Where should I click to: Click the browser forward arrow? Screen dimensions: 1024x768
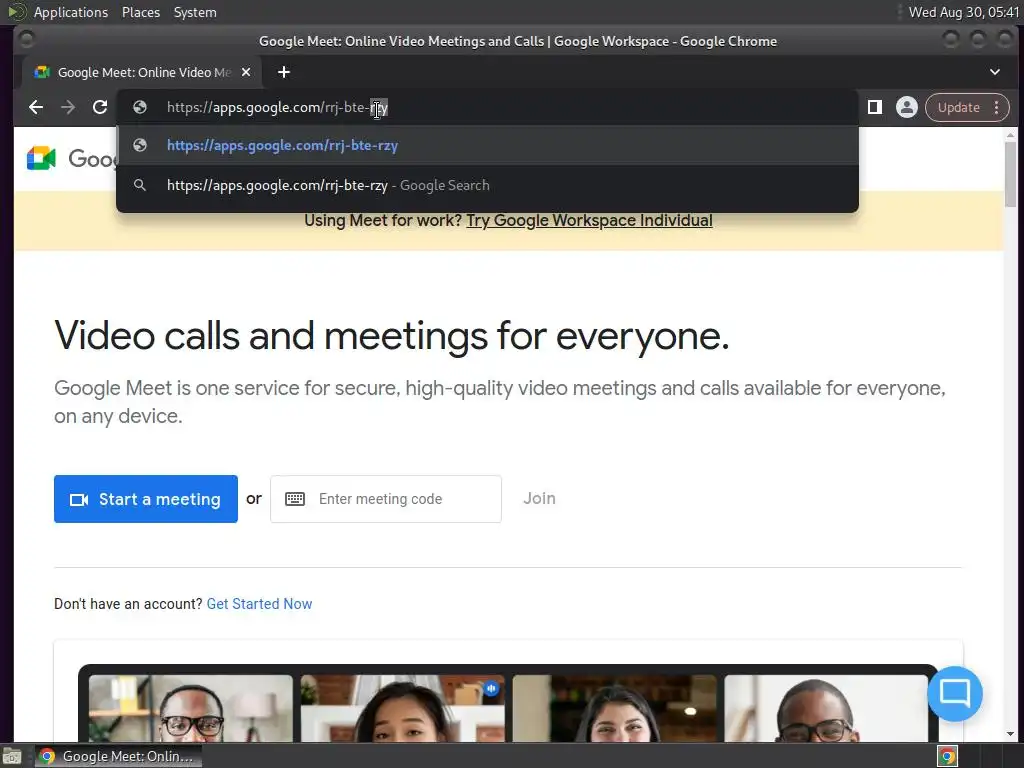click(68, 107)
